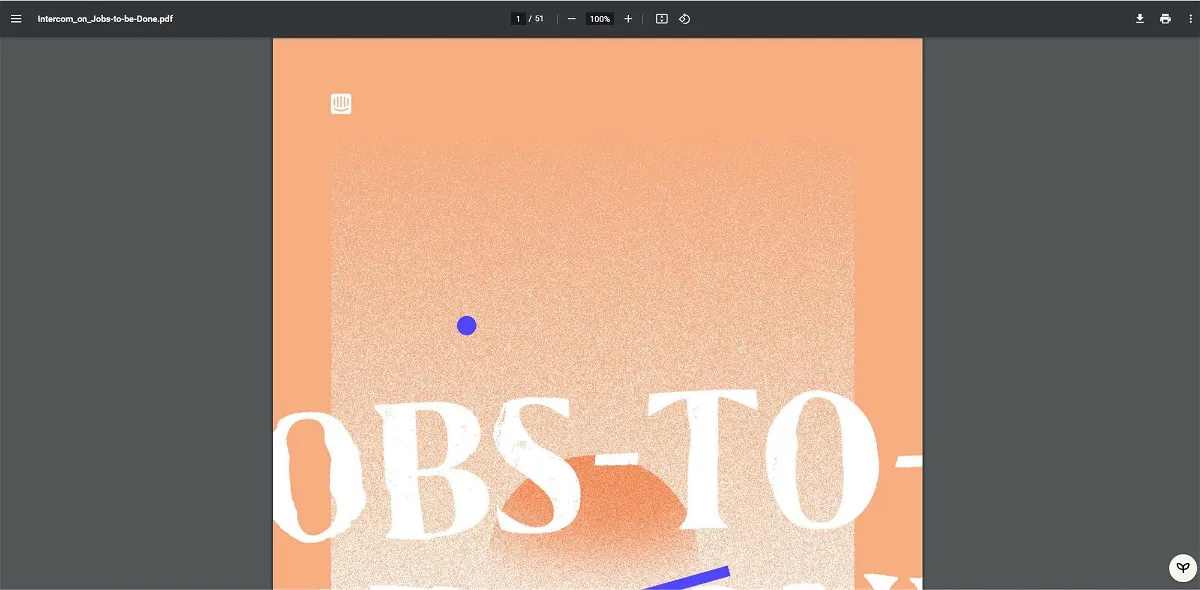Zoom out using the minus icon
1200x590 pixels.
[x=571, y=18]
